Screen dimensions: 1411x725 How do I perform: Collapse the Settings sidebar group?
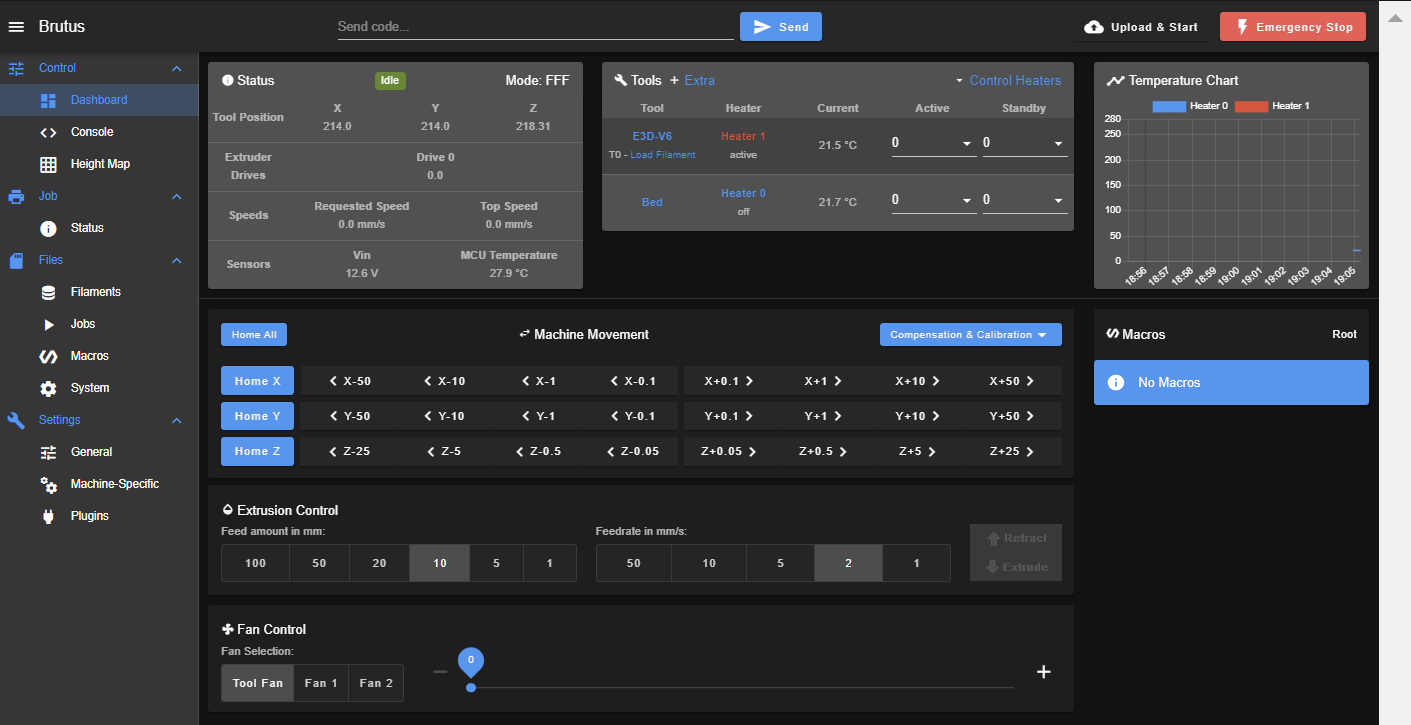177,420
